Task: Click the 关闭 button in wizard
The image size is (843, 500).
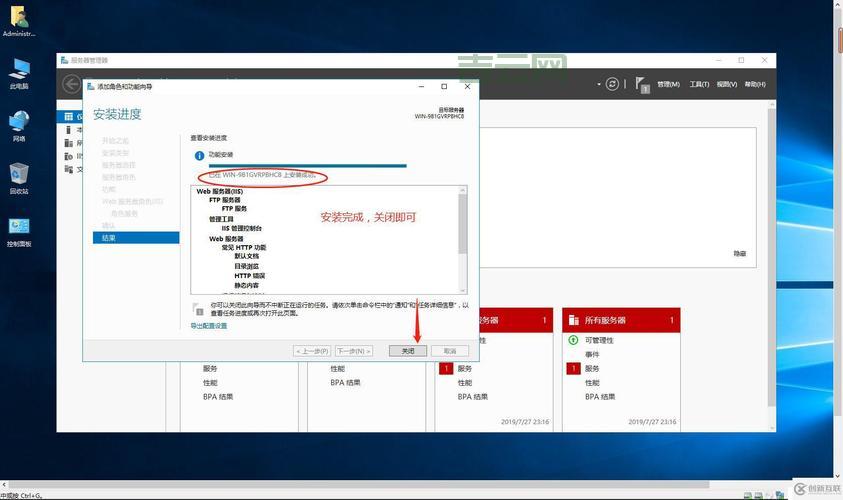Action: [408, 351]
